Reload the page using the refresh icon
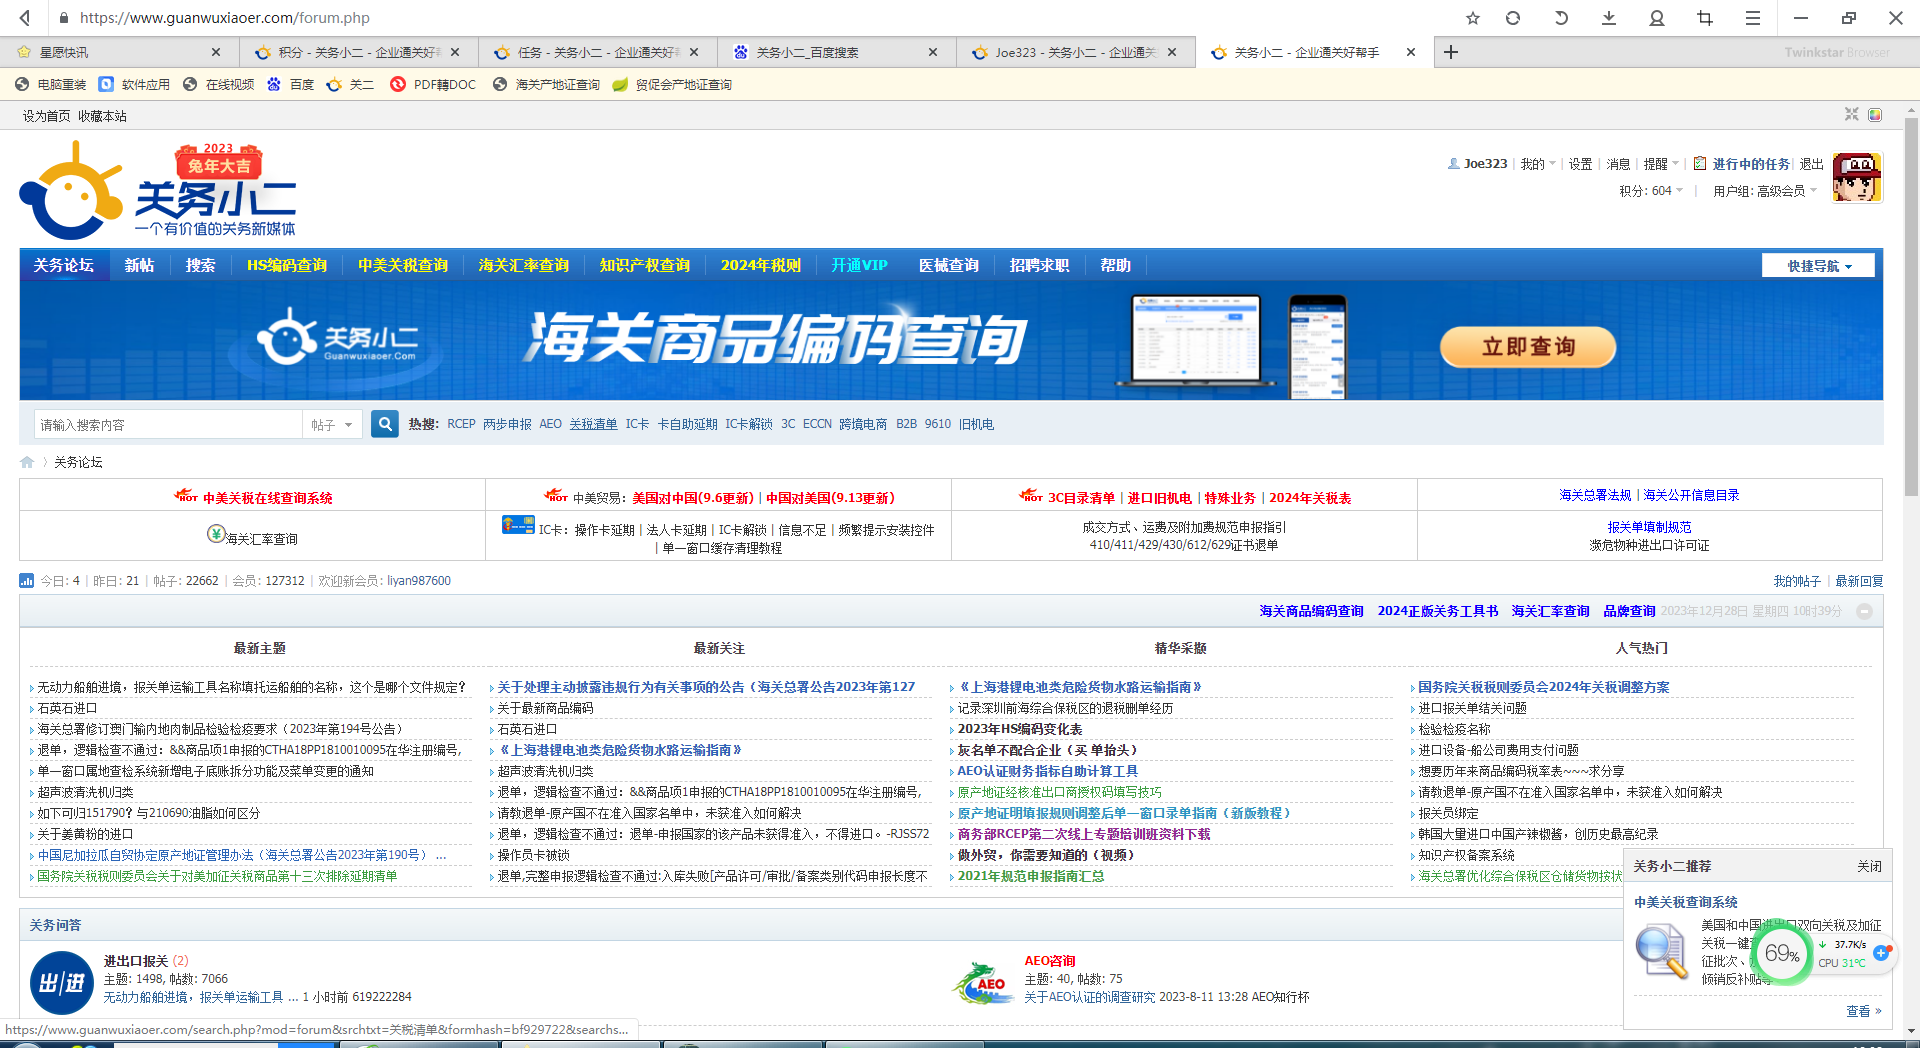 point(1513,18)
